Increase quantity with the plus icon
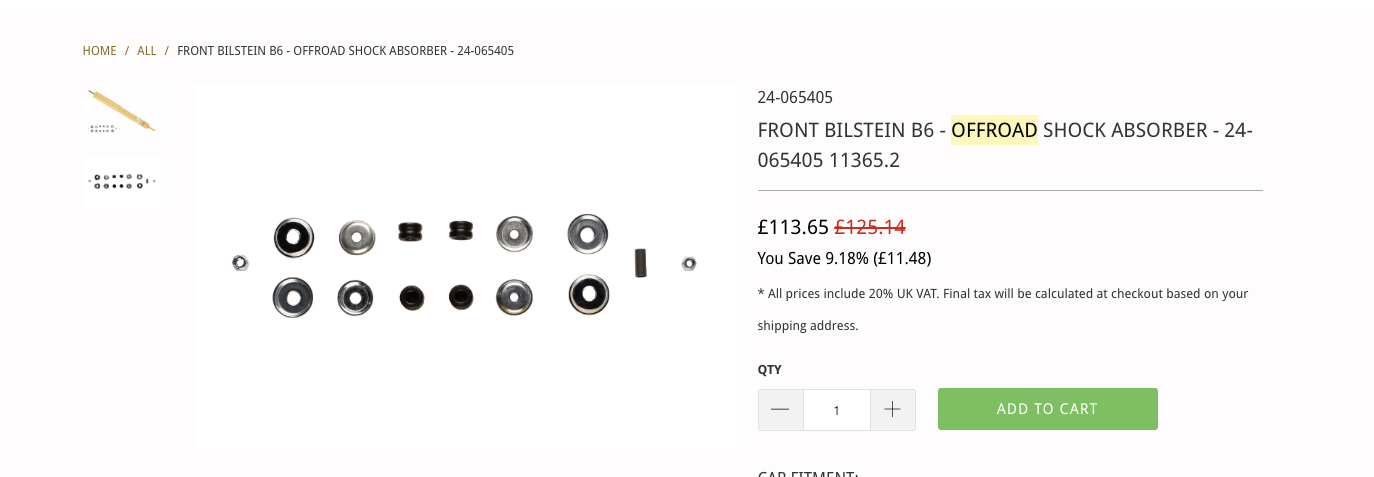This screenshot has height=477, width=1374. (893, 410)
